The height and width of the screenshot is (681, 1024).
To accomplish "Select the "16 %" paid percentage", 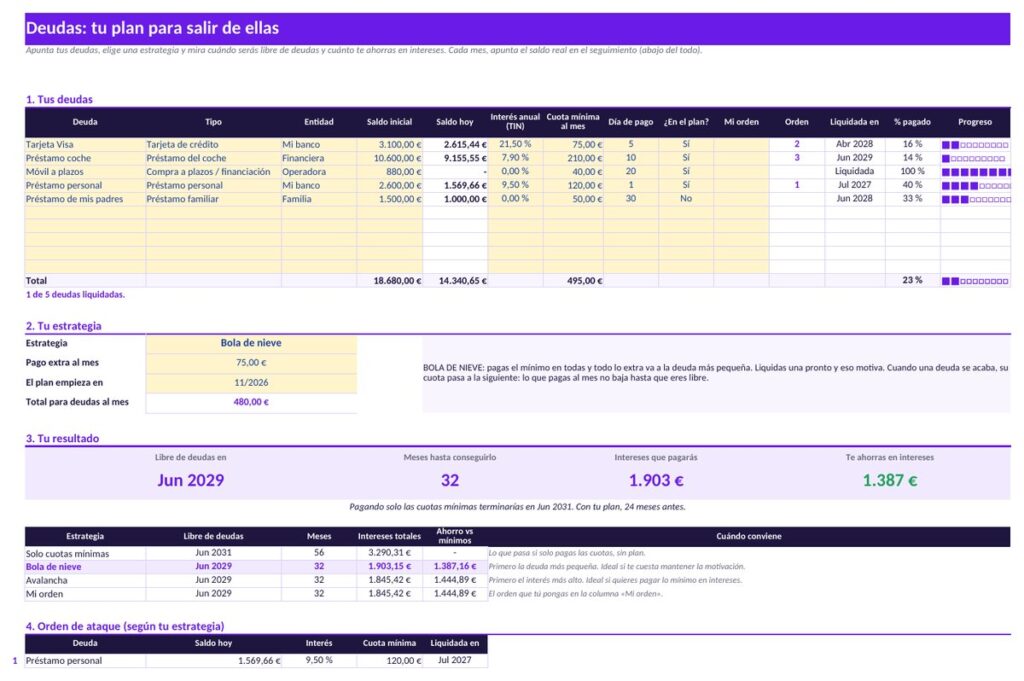I will (x=912, y=144).
